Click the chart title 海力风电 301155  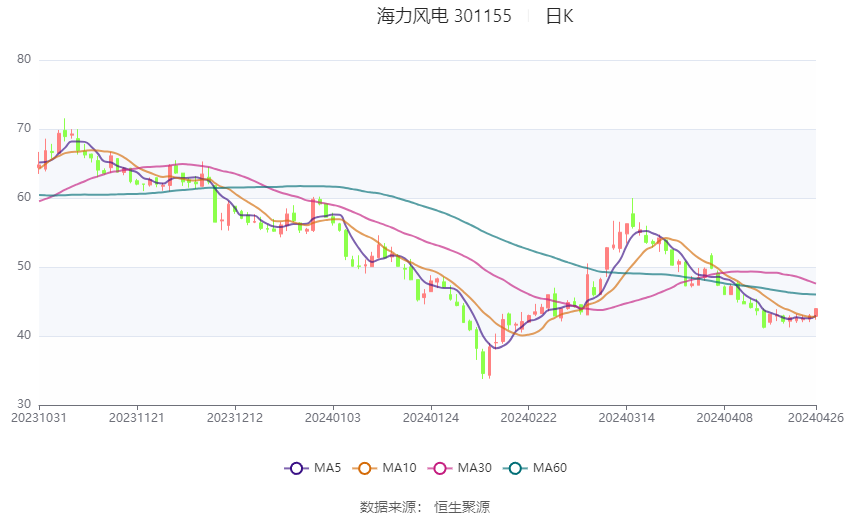click(444, 16)
